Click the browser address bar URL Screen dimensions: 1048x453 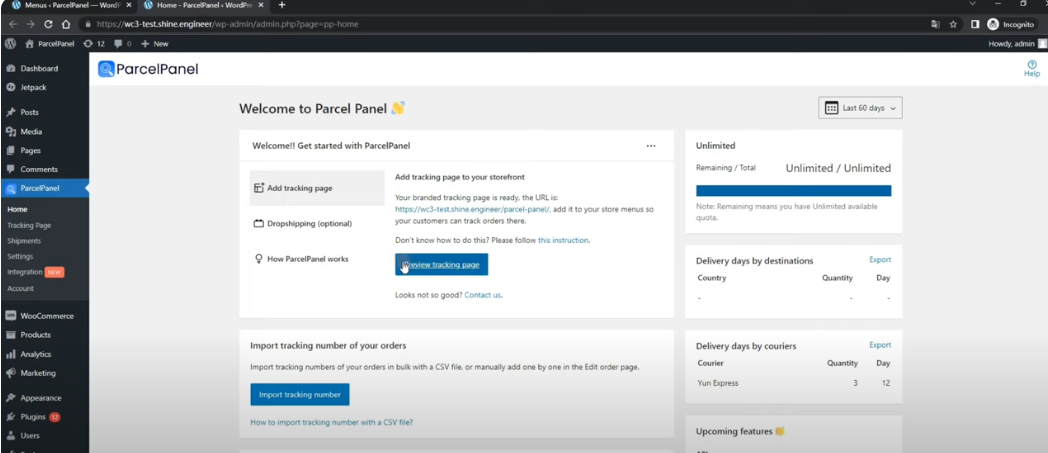[227, 24]
